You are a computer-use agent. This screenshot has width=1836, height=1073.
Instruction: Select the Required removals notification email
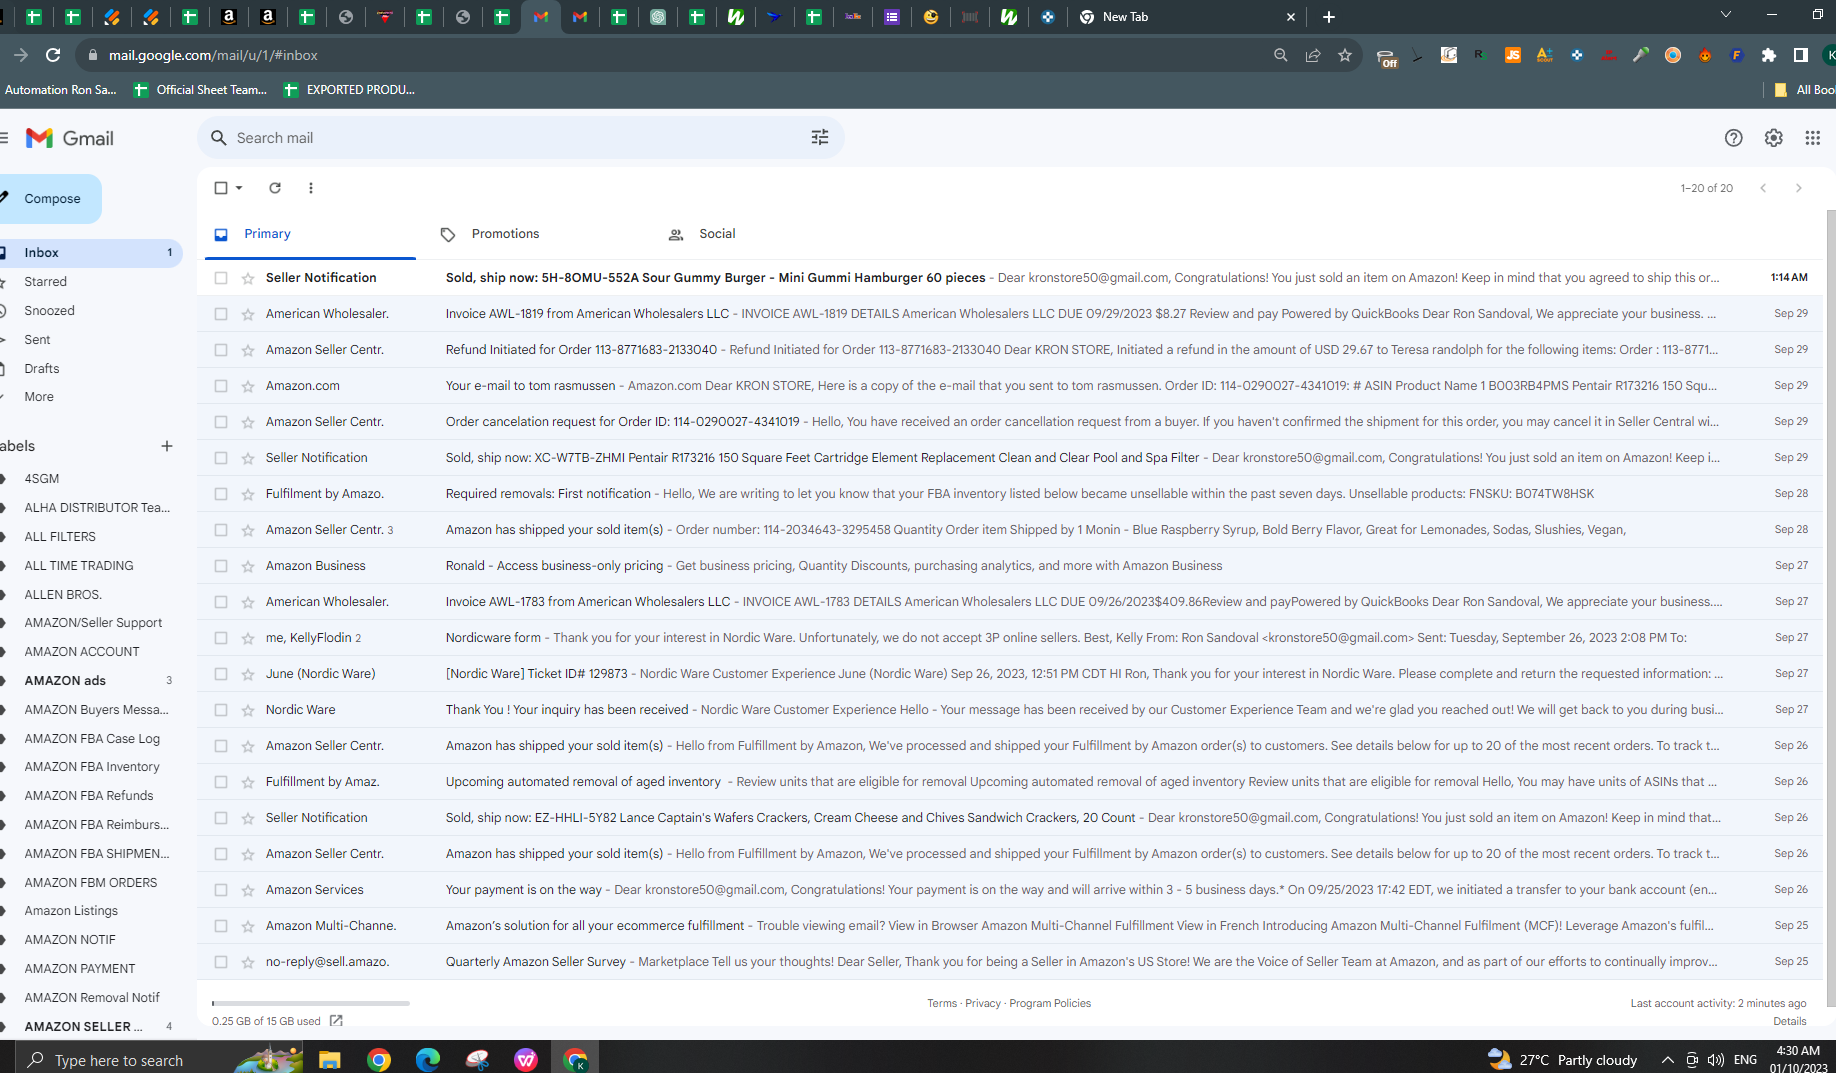pos(221,494)
